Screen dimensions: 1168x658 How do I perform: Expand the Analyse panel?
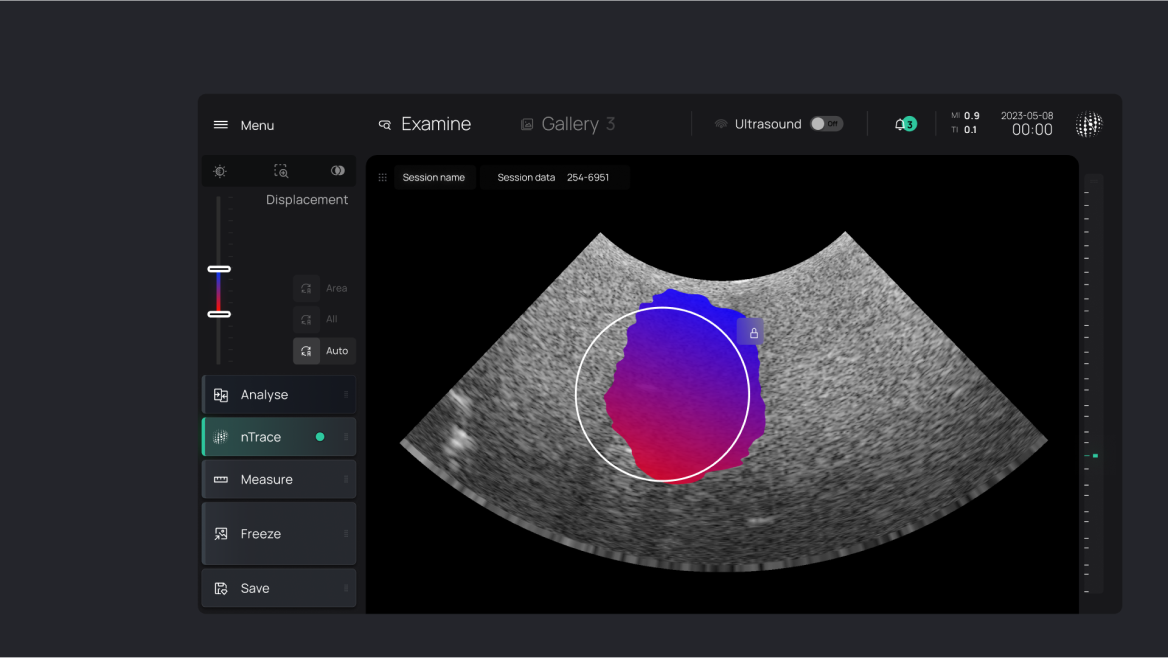pos(279,395)
